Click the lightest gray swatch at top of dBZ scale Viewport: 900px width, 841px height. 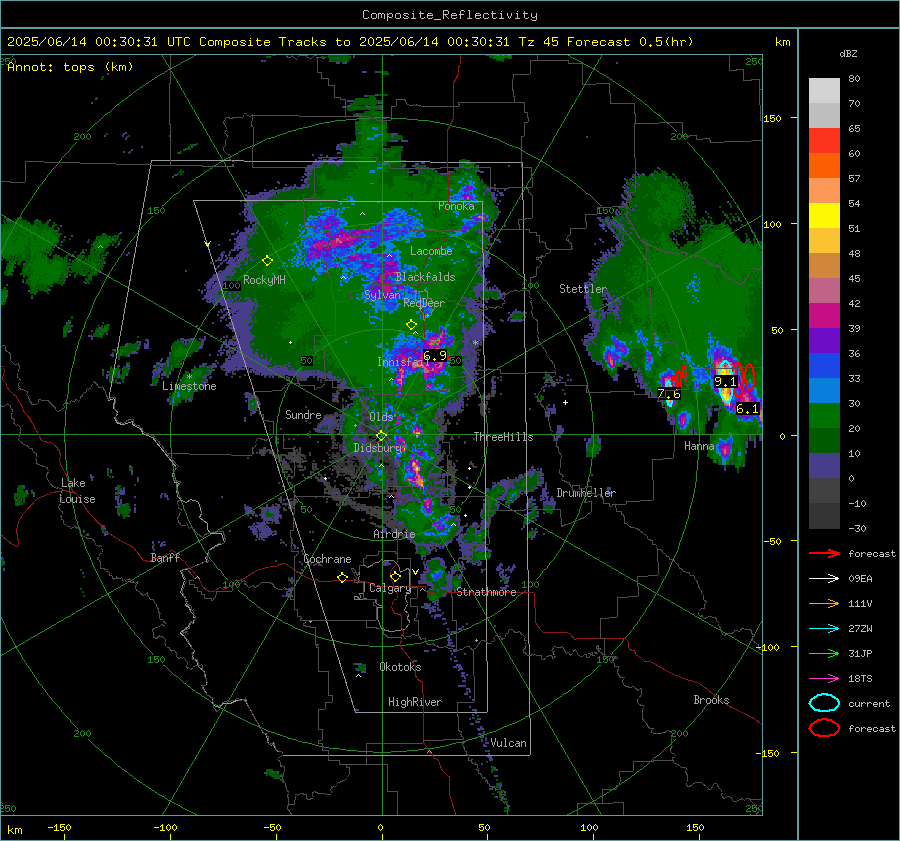tap(824, 91)
